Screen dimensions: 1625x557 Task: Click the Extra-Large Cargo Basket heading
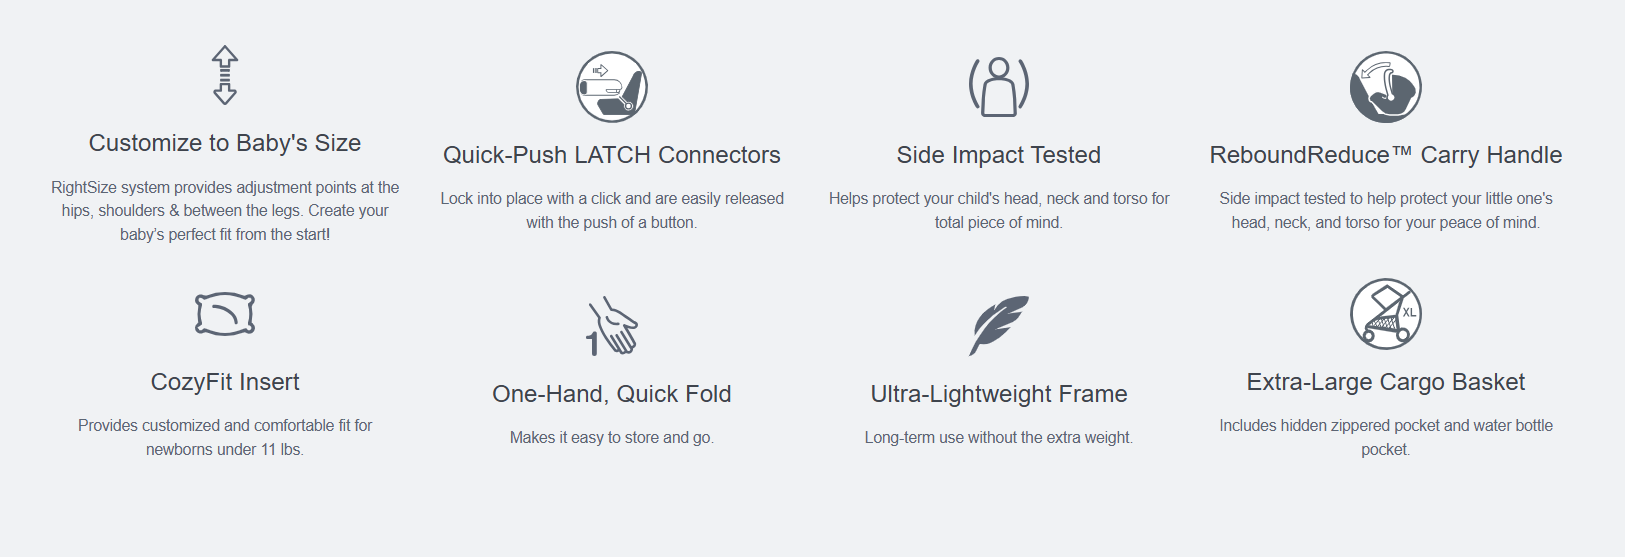1386,382
